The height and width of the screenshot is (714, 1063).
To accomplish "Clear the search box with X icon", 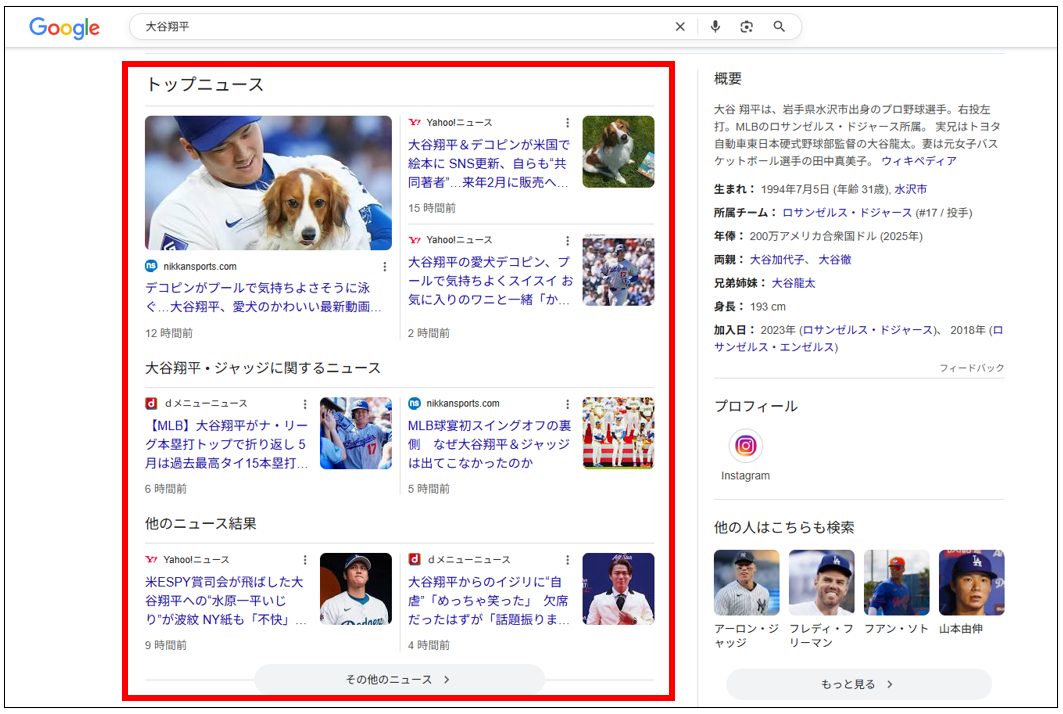I will click(680, 26).
